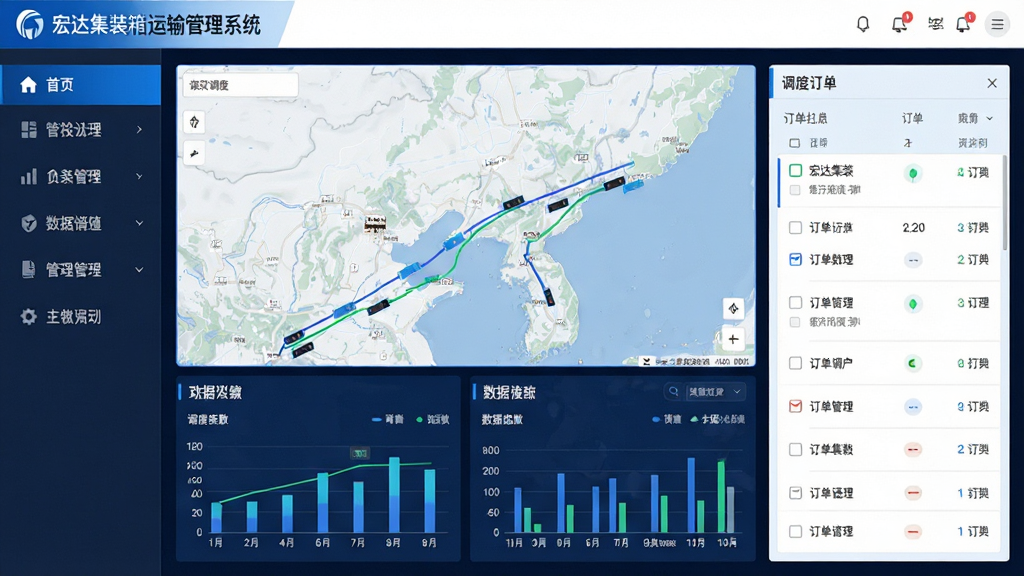Click the 调度订单 panel title
The height and width of the screenshot is (576, 1024).
809,83
